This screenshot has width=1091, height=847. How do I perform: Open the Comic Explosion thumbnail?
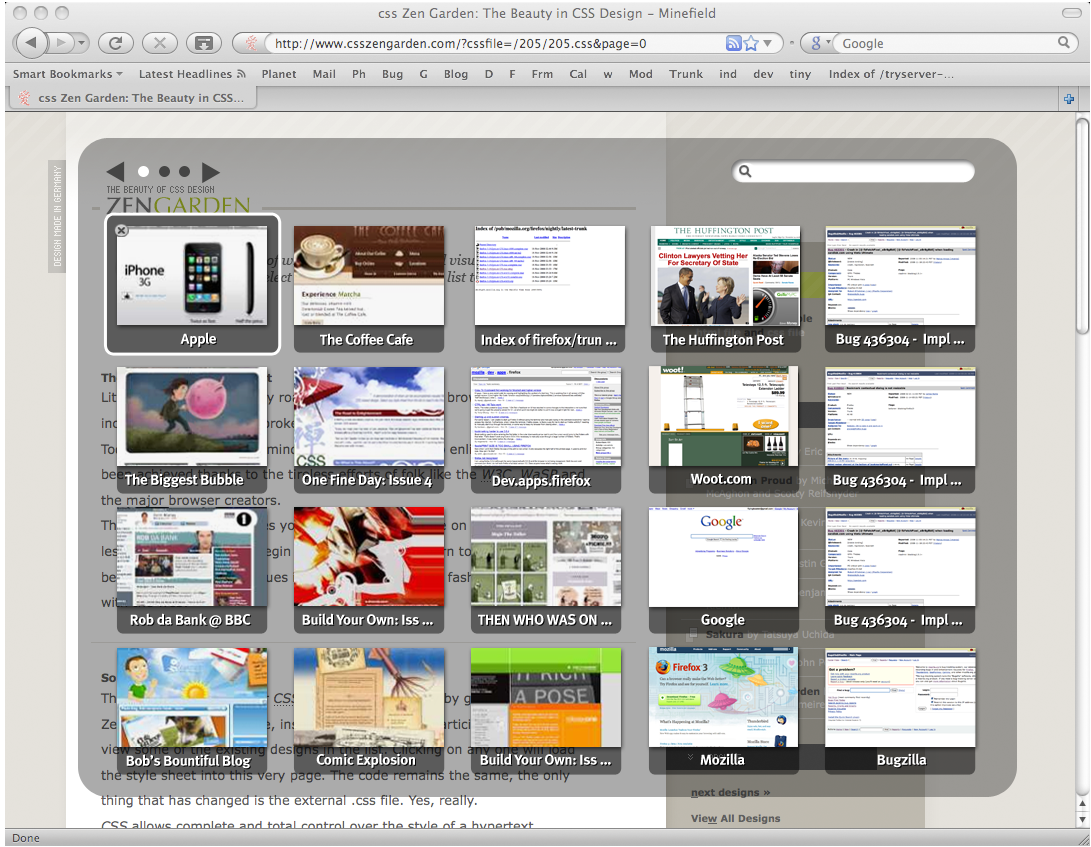point(369,710)
